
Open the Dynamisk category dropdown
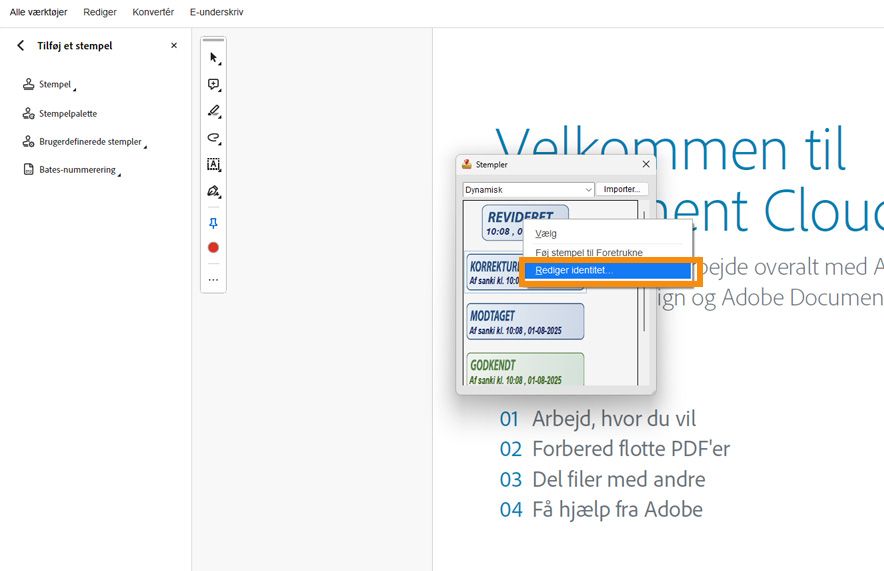point(528,190)
